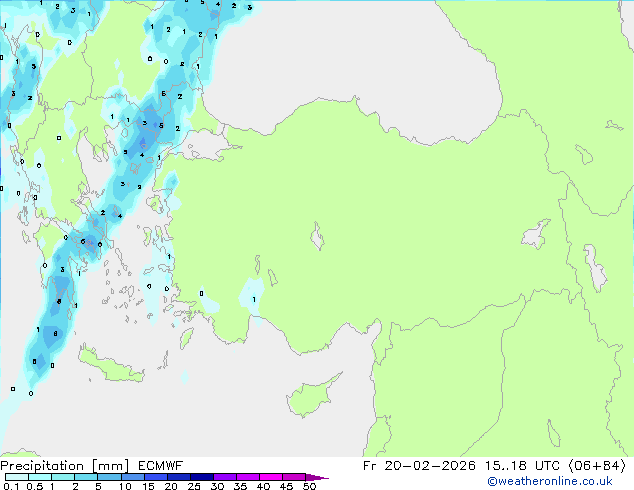
Task: Click the 45–50 mm legend color box
Action: 294,477
